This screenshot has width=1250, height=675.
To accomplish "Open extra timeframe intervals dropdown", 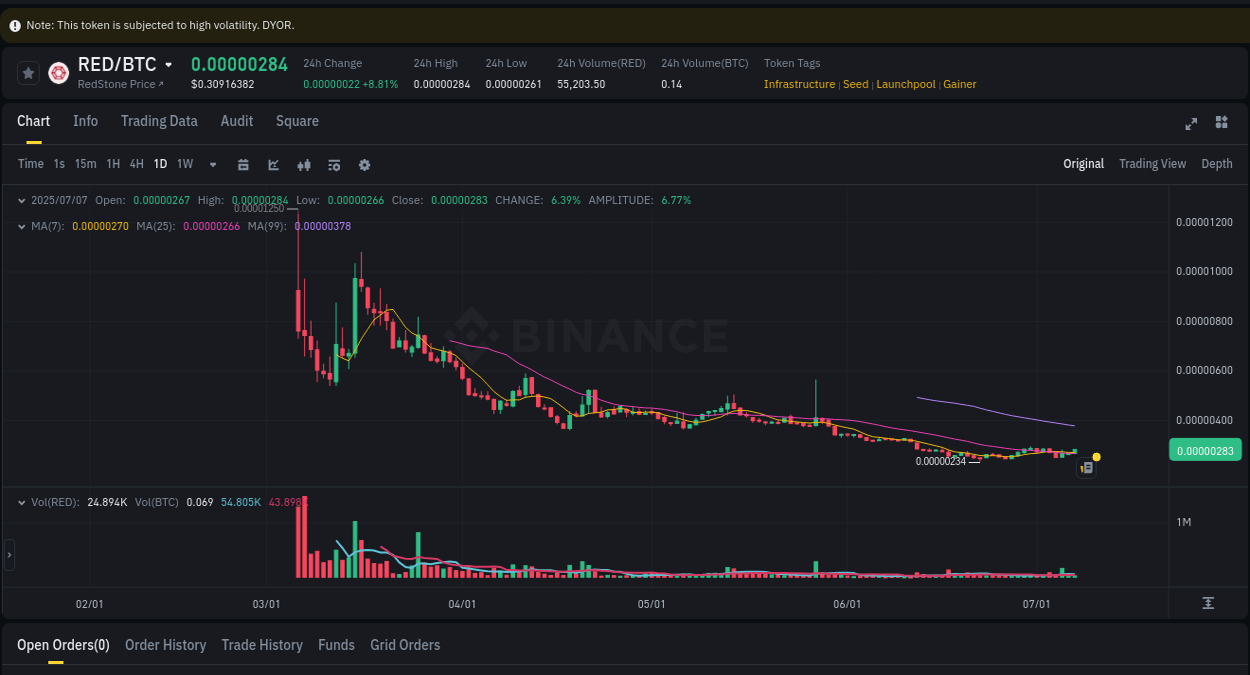I will [x=211, y=164].
